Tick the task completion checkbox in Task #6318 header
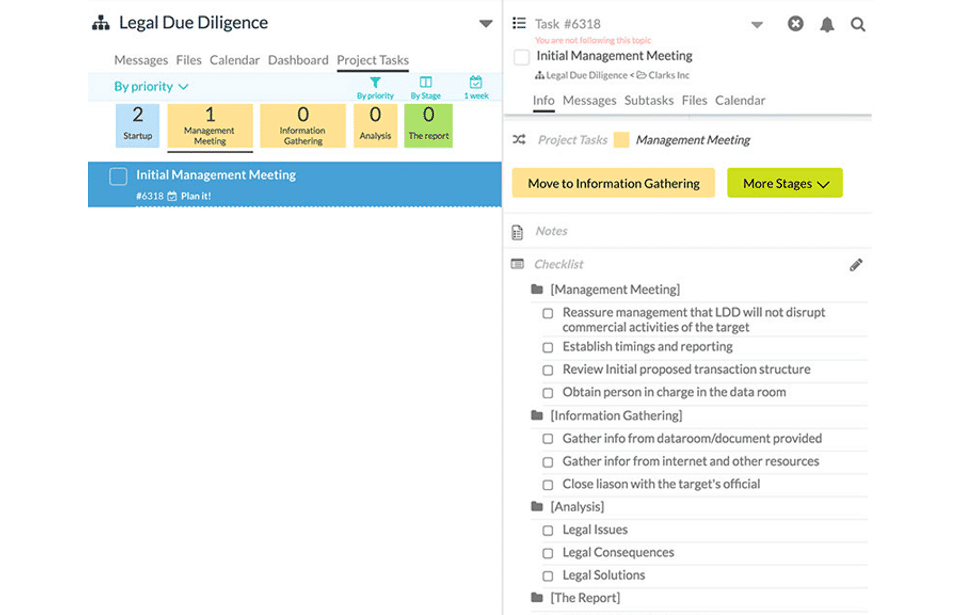The image size is (960, 615). (522, 57)
